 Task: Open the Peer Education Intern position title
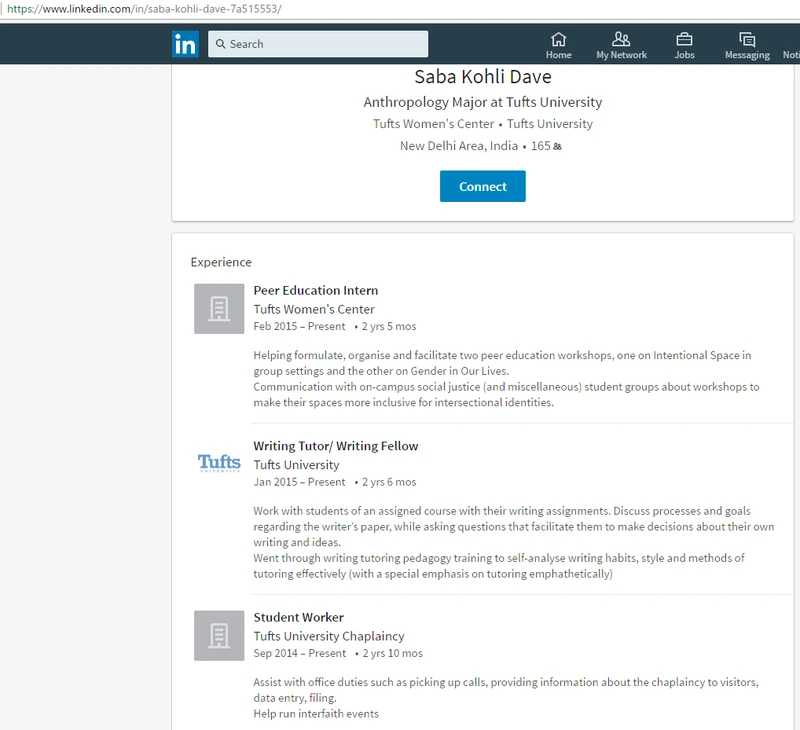(x=316, y=290)
